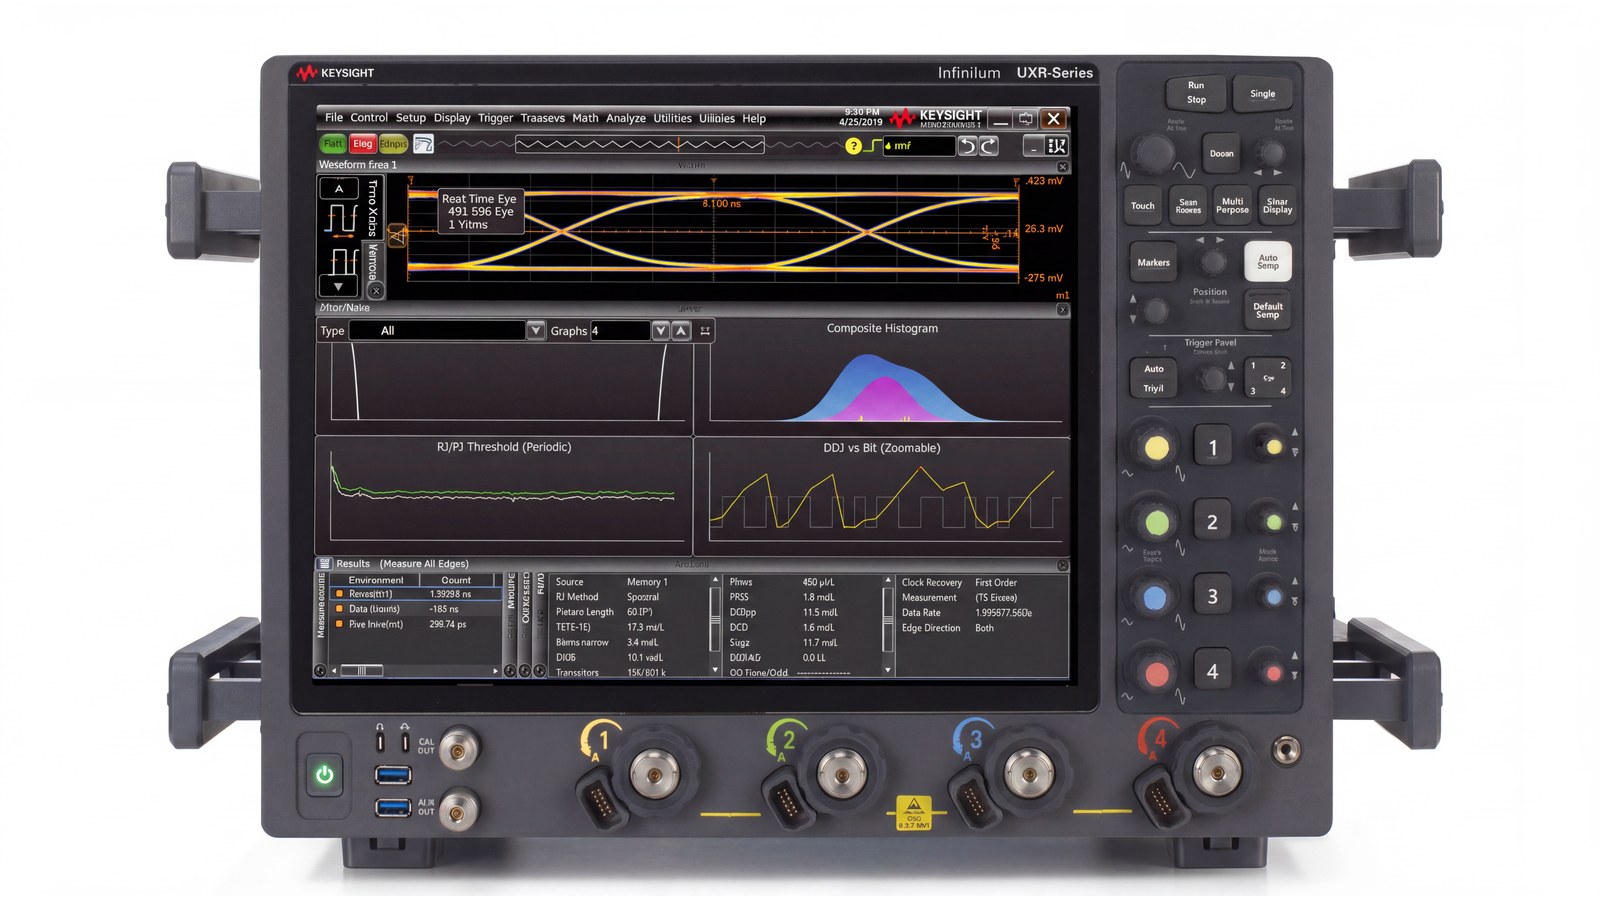This screenshot has height=900, width=1600.
Task: Click the Composite Histogram graph
Action: coord(882,376)
